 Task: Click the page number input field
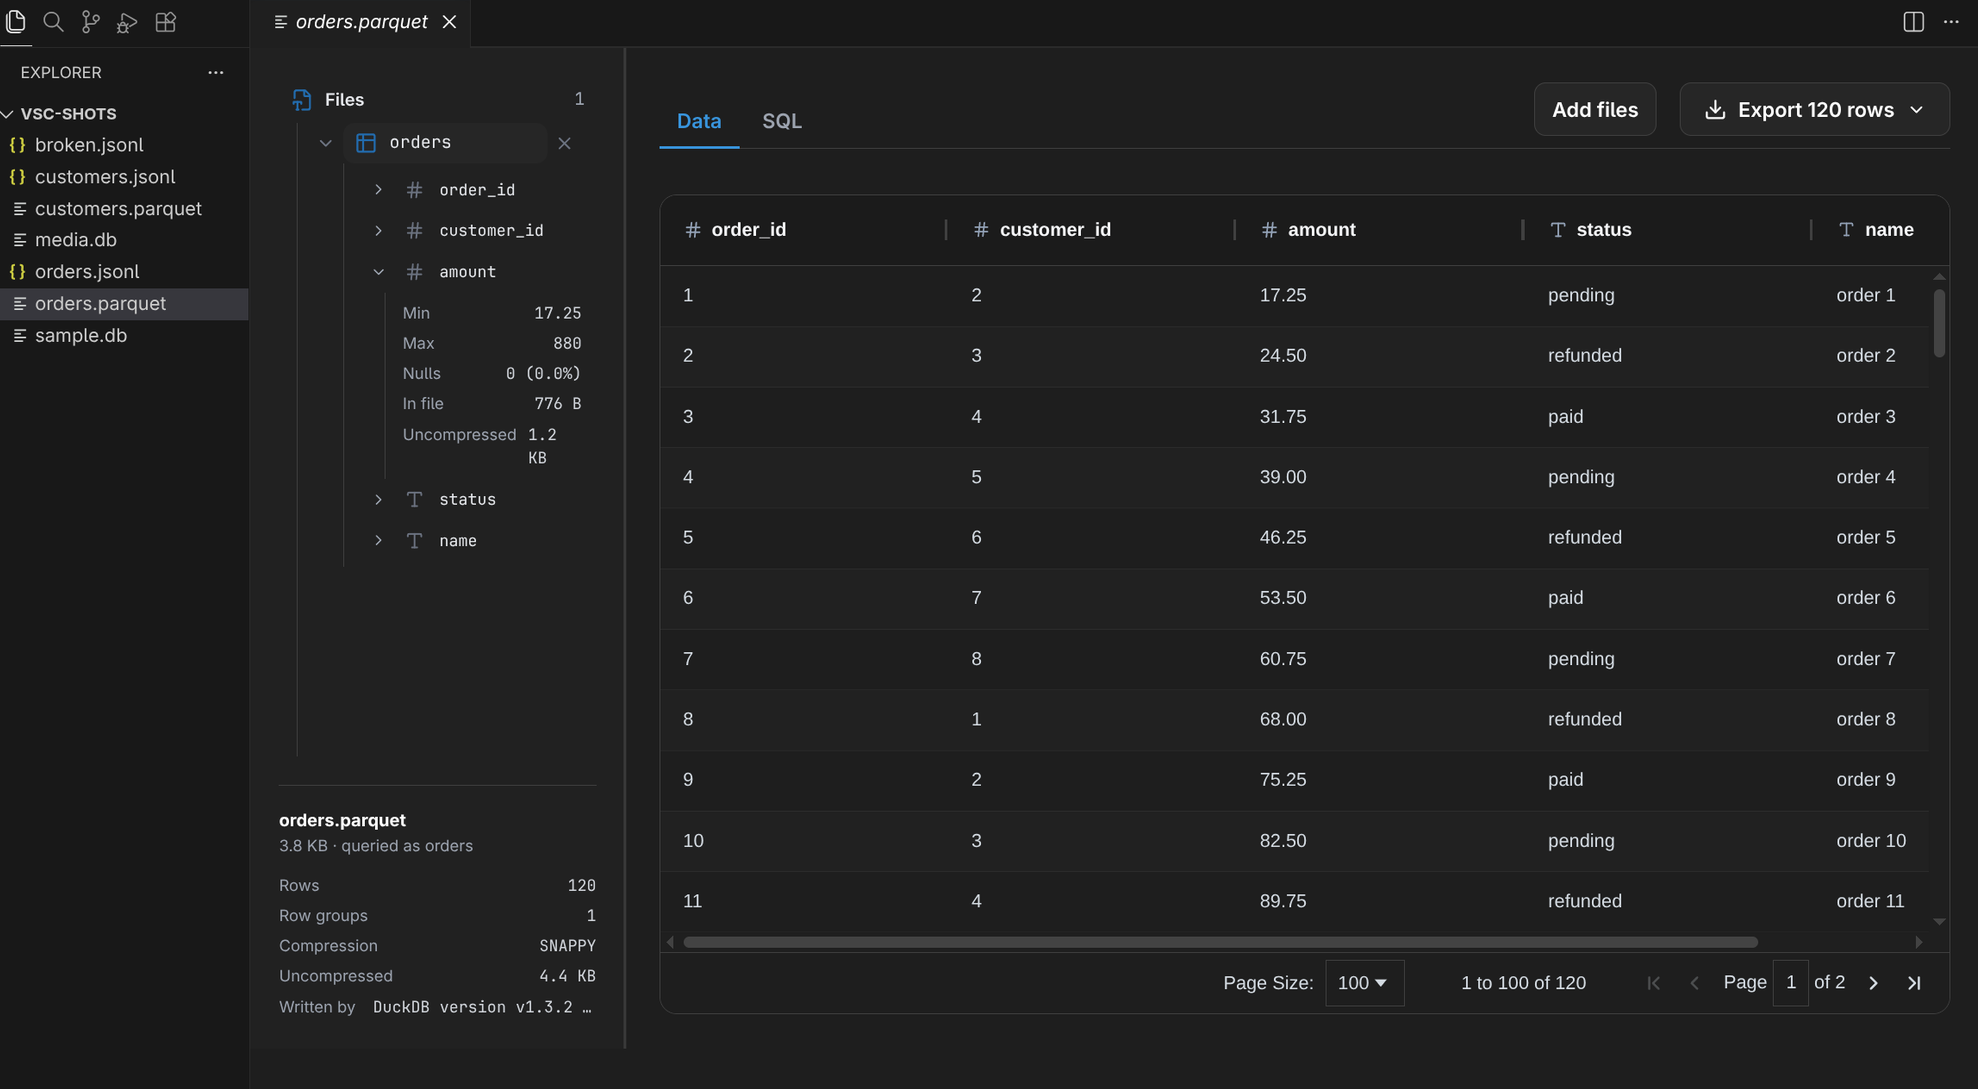pyautogui.click(x=1790, y=983)
